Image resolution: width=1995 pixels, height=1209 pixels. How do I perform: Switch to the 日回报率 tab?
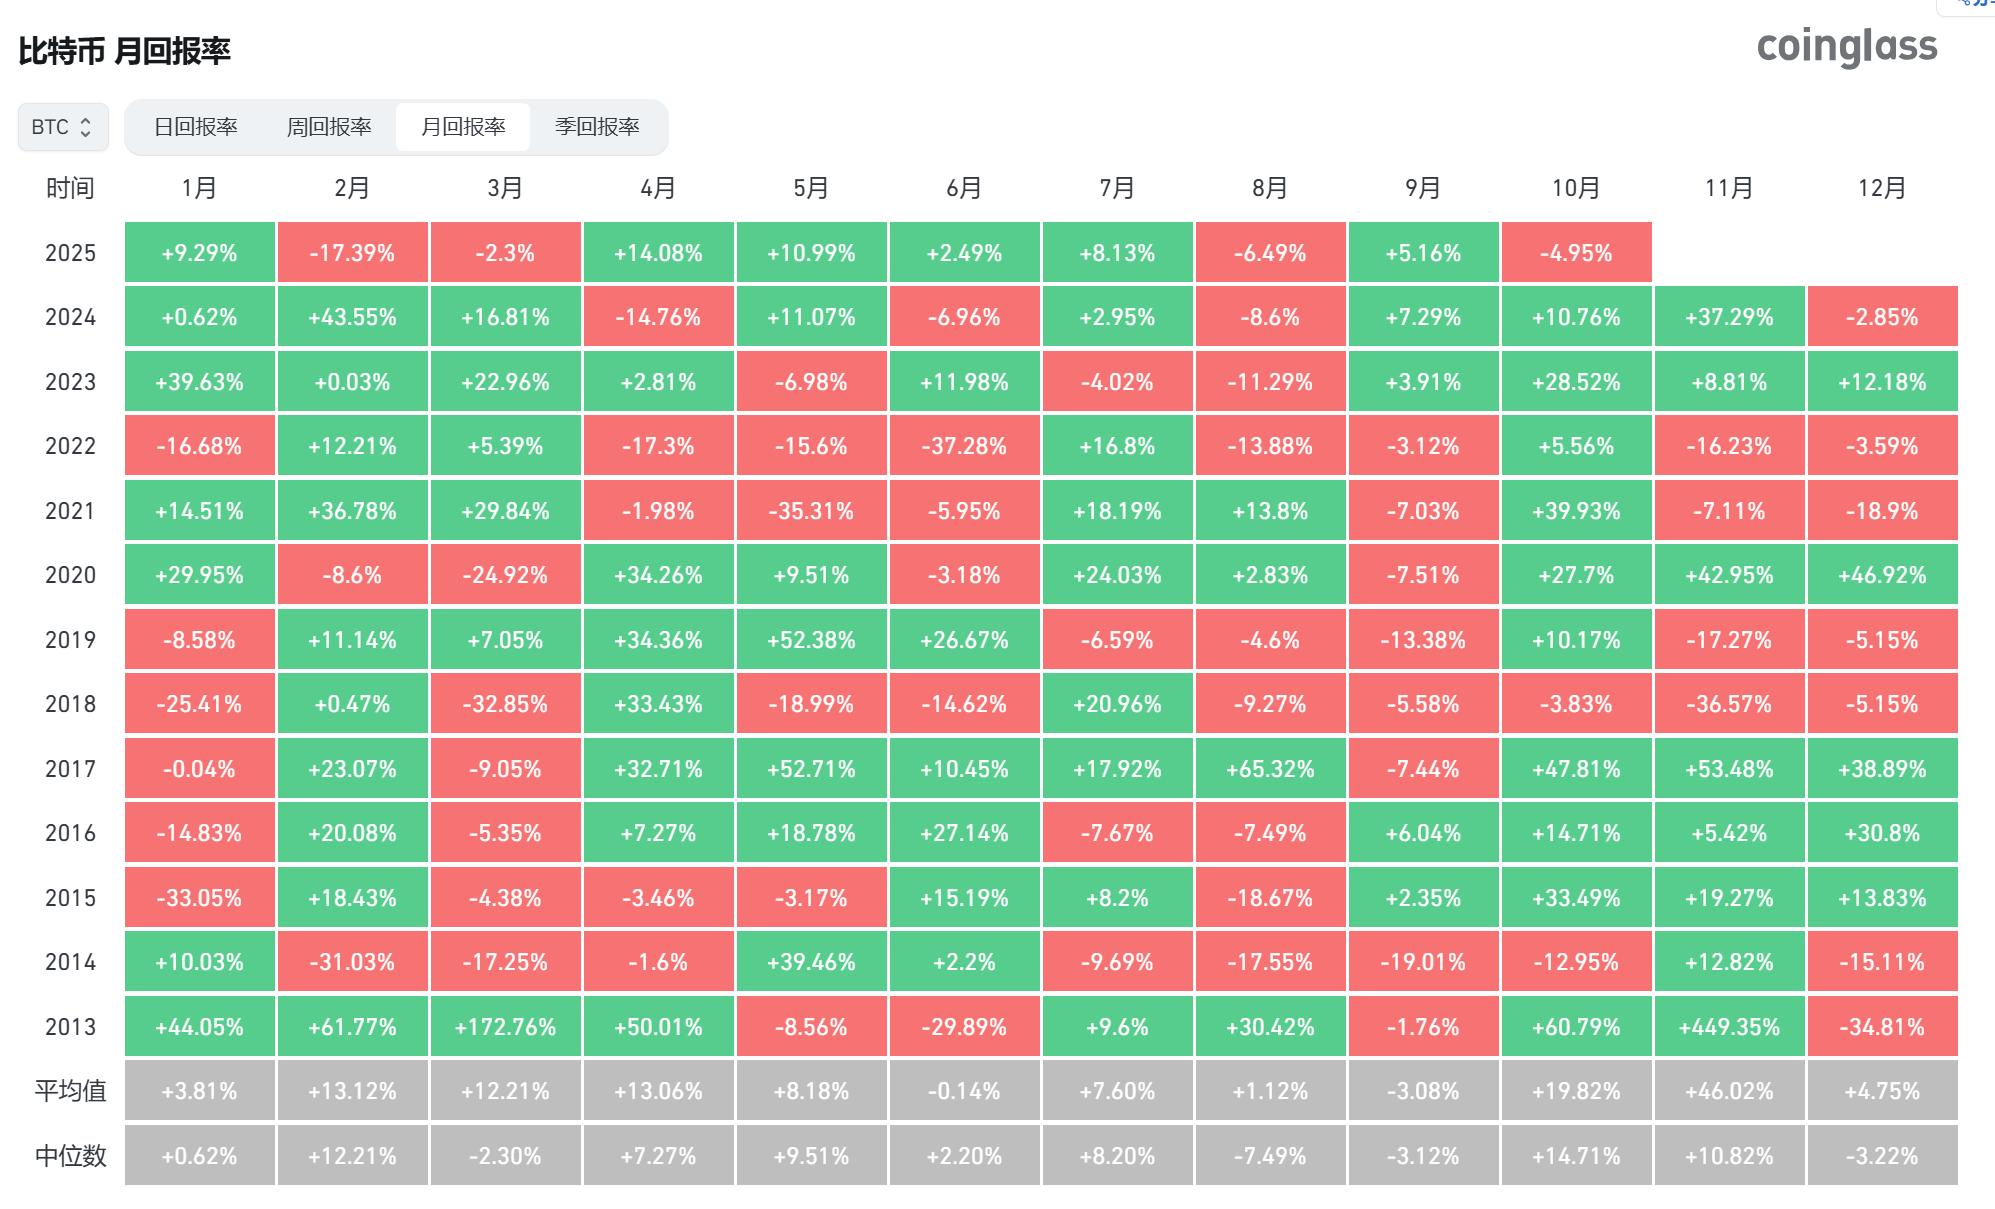coord(195,127)
